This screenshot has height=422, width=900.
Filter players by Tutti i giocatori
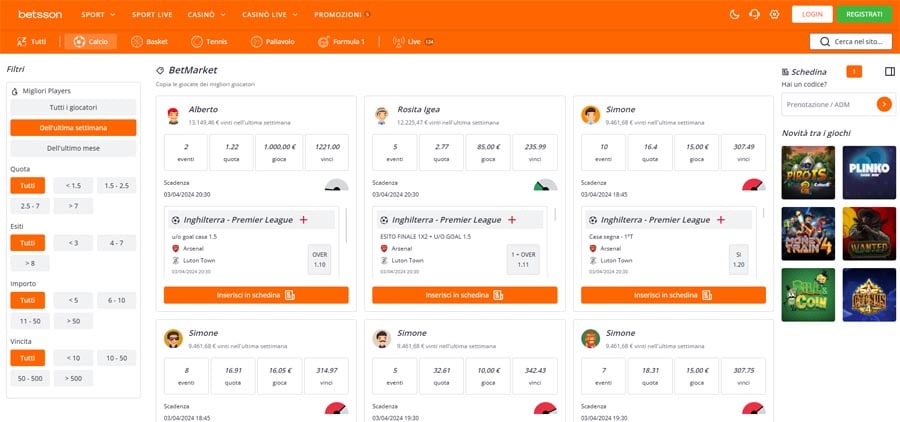pyautogui.click(x=73, y=107)
